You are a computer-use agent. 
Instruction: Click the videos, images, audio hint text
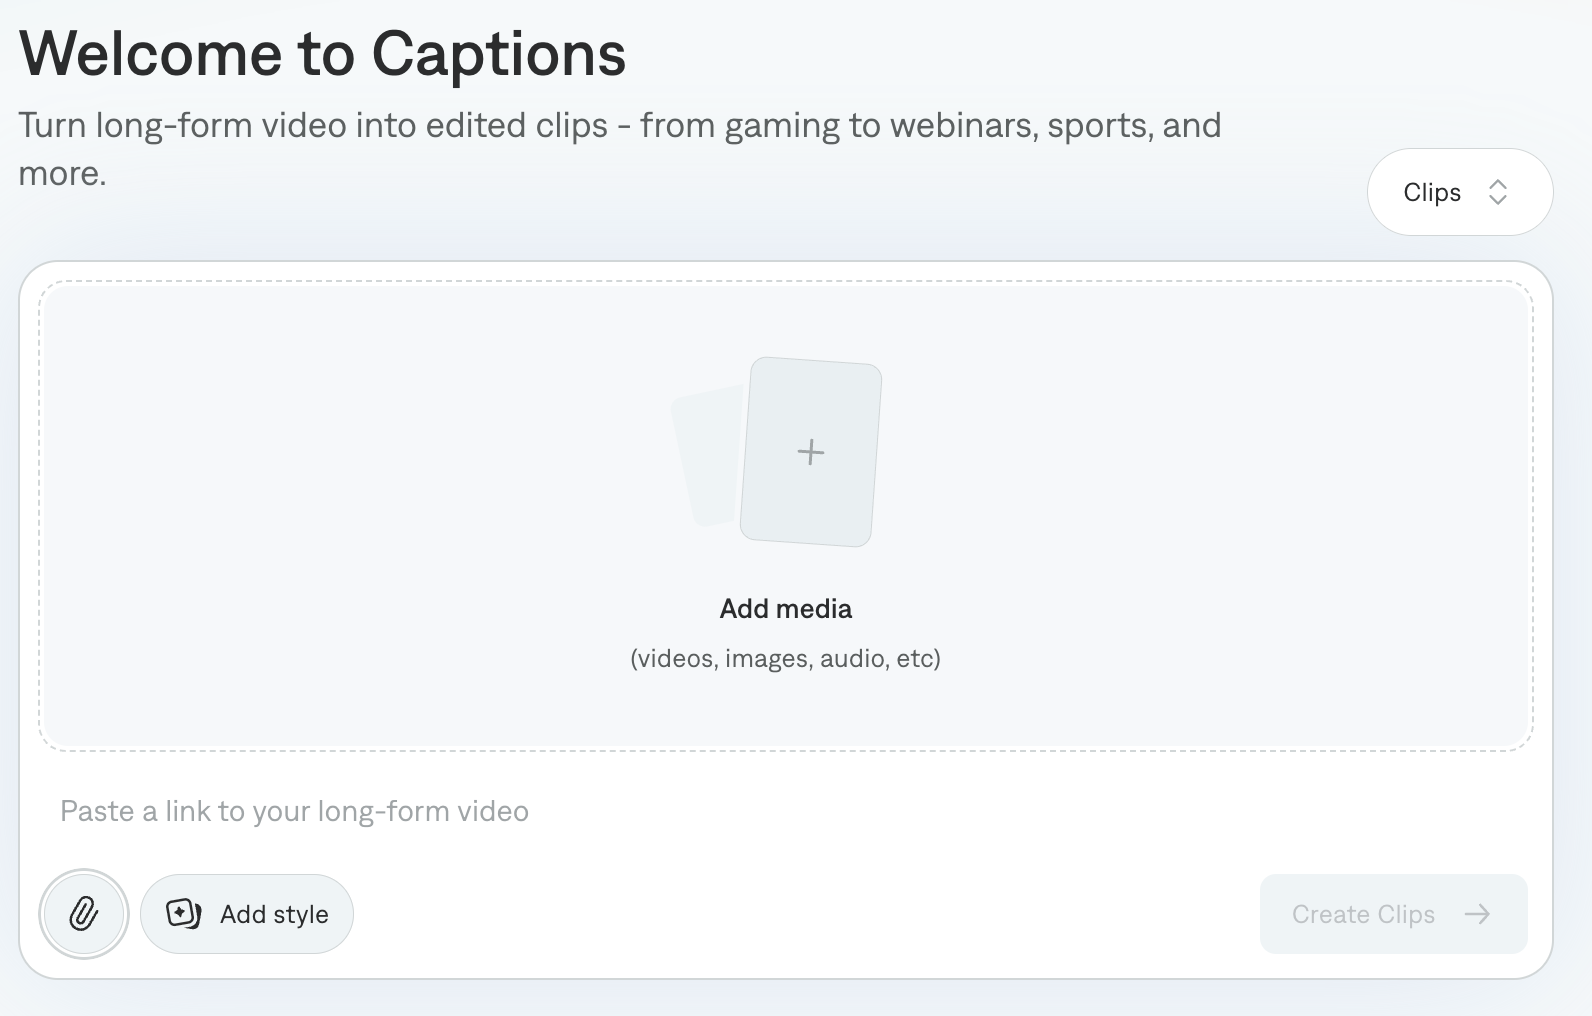[x=786, y=659]
